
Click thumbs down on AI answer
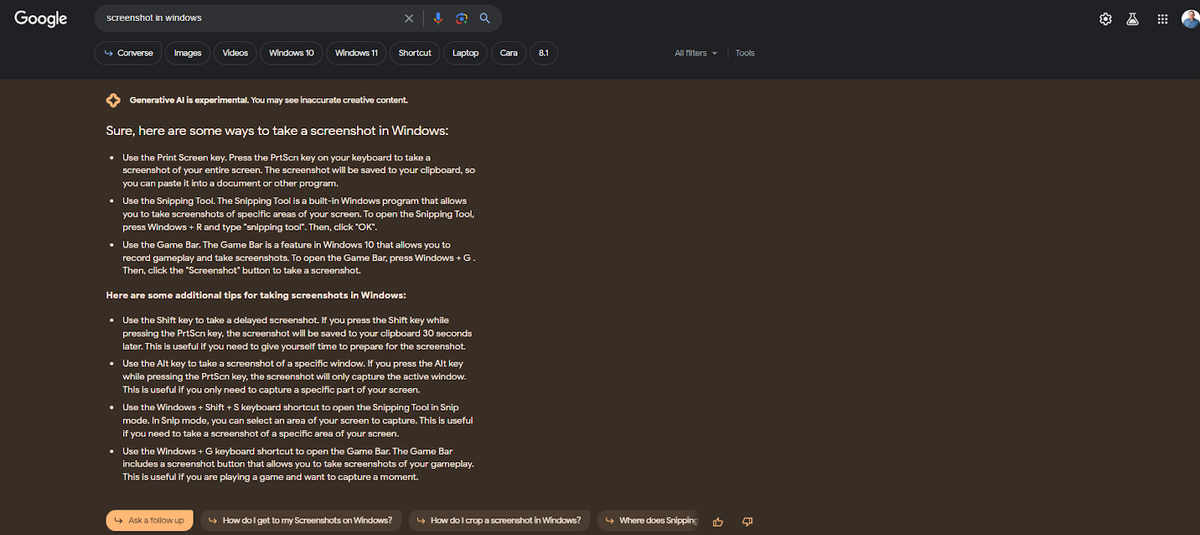coord(748,521)
